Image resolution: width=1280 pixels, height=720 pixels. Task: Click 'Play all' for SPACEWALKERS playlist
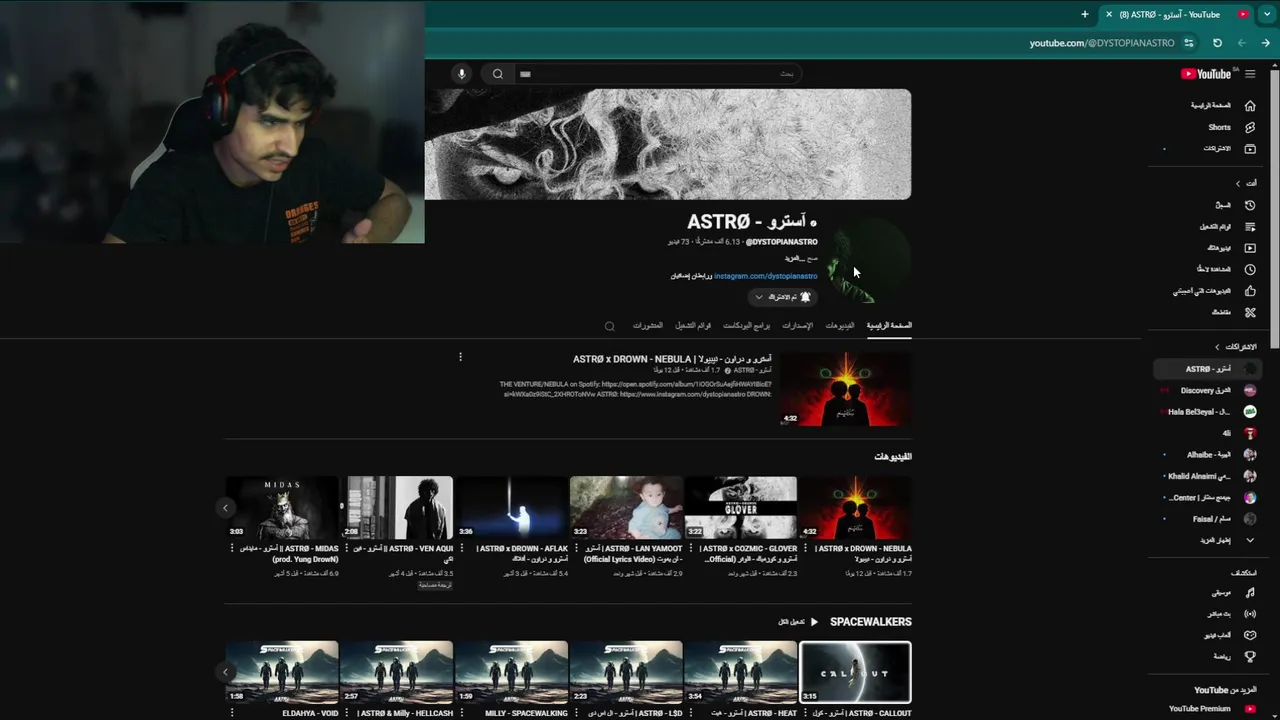[798, 622]
